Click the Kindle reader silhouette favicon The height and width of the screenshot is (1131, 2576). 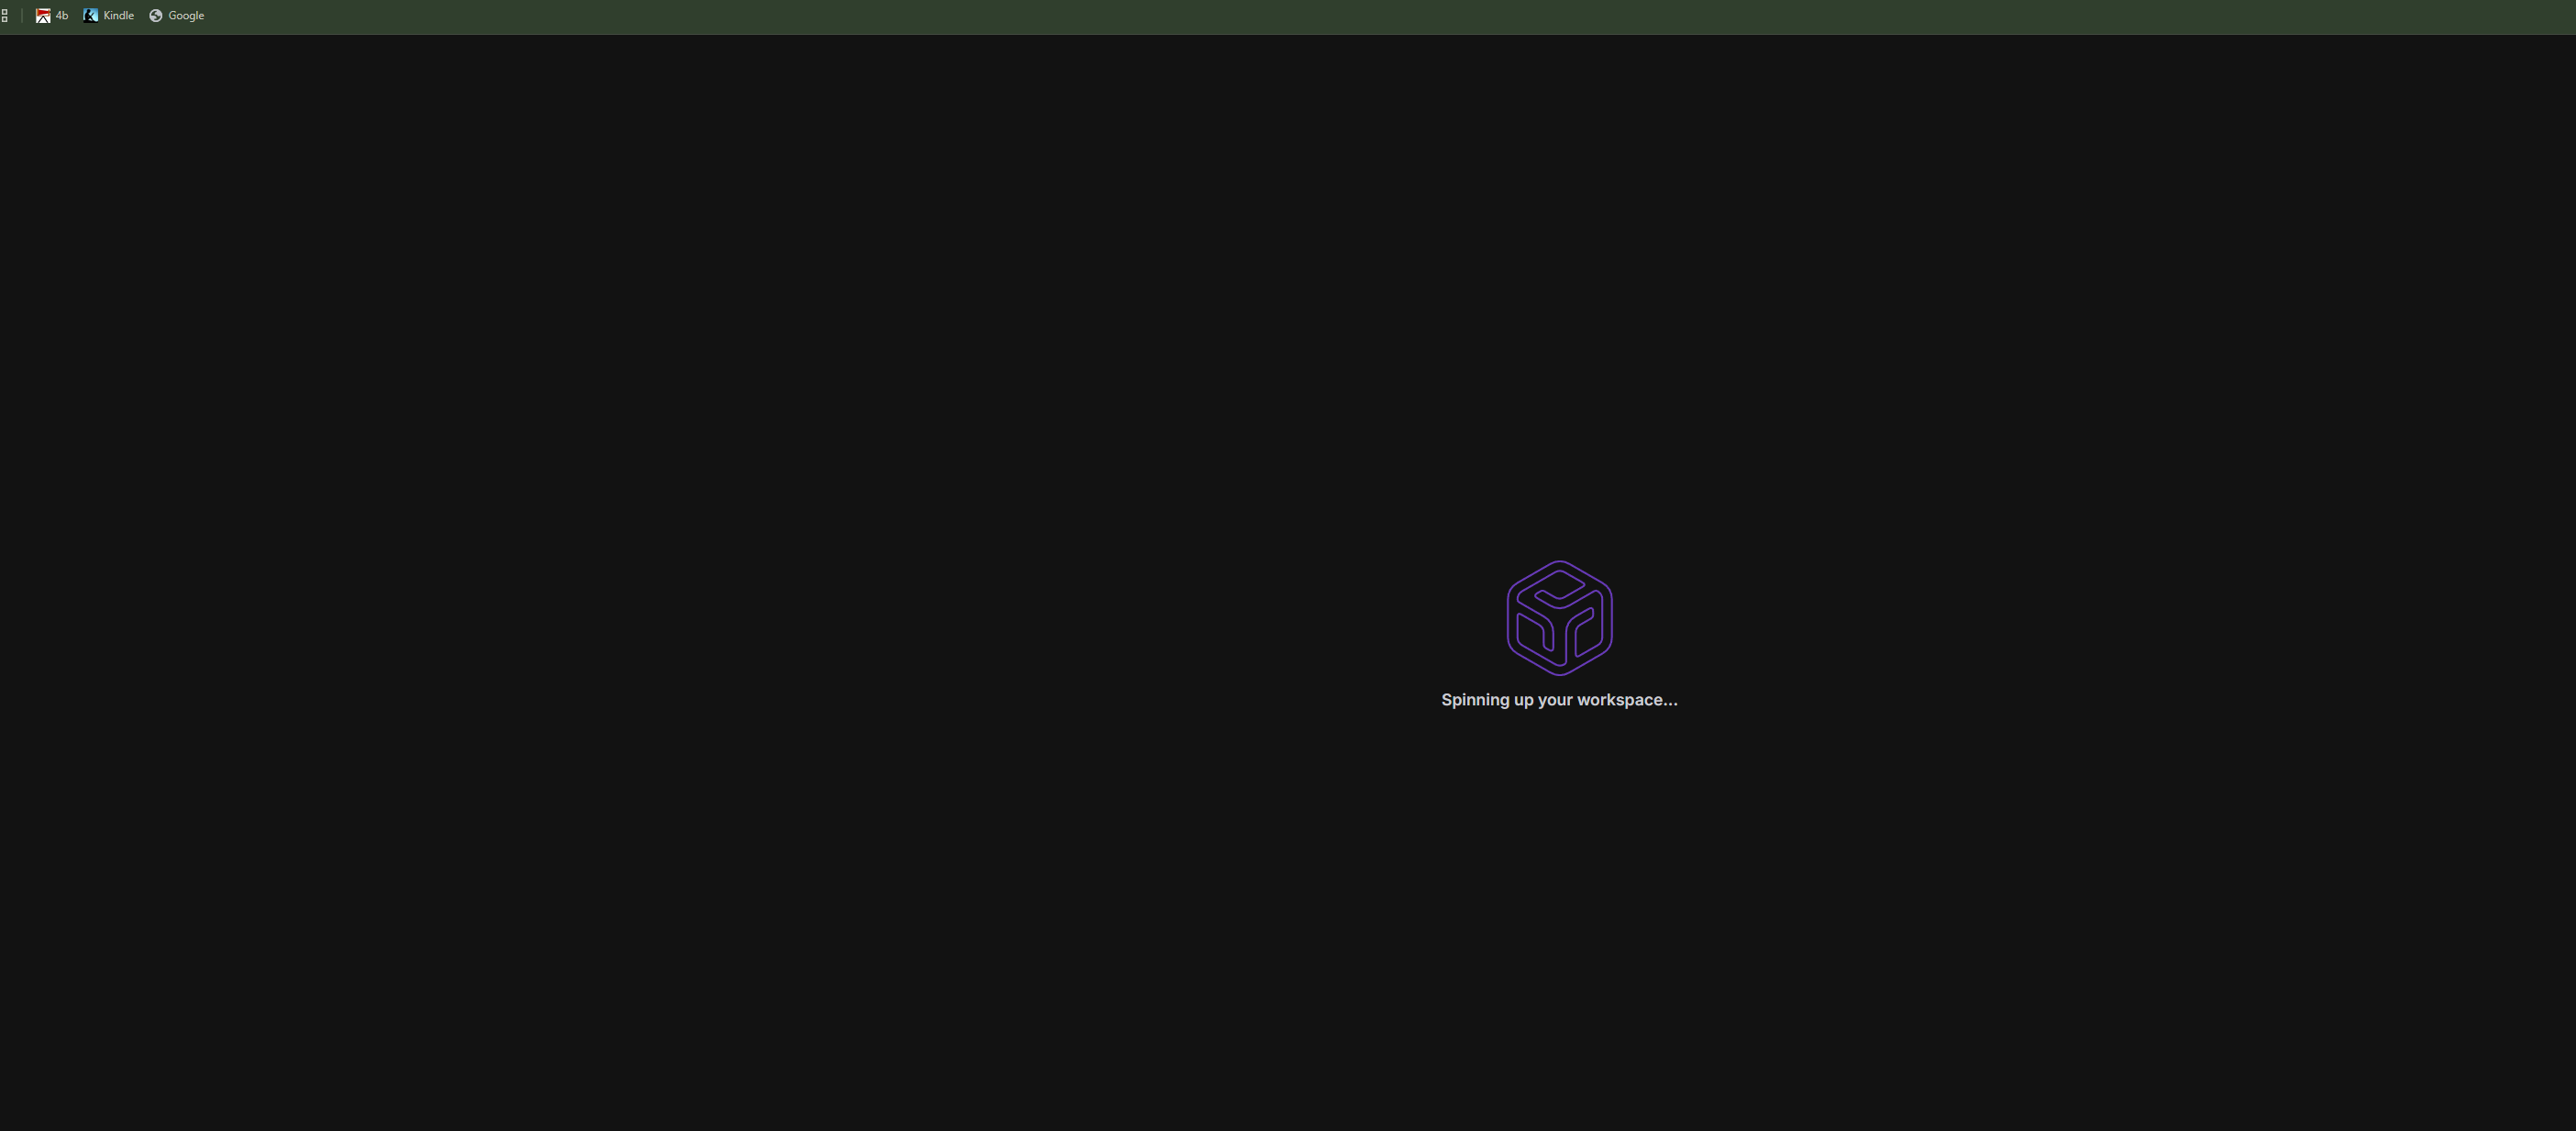(91, 15)
